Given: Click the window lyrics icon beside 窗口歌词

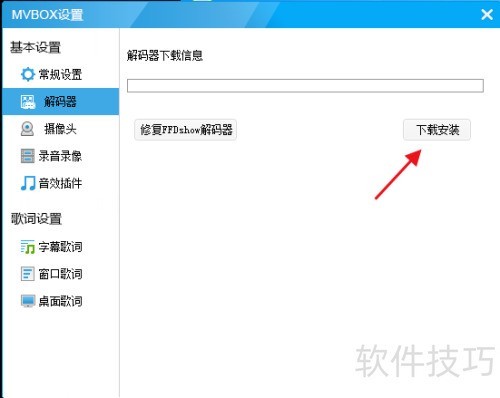Looking at the screenshot, I should pyautogui.click(x=28, y=274).
